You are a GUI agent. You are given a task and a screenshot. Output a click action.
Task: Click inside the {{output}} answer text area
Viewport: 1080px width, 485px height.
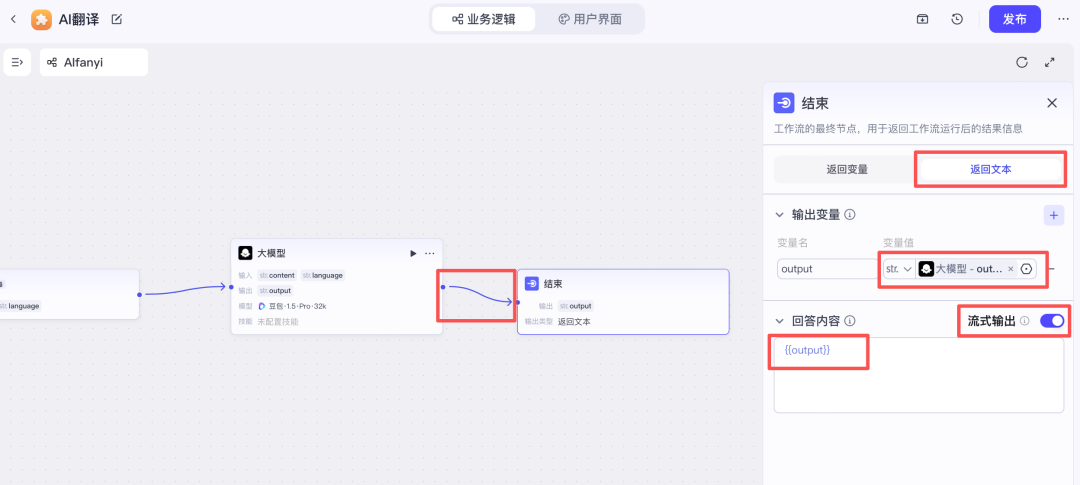click(919, 375)
